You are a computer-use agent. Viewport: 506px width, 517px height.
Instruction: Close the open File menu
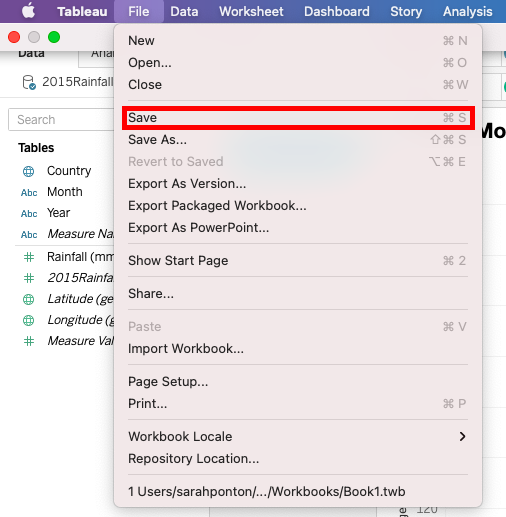click(x=139, y=11)
